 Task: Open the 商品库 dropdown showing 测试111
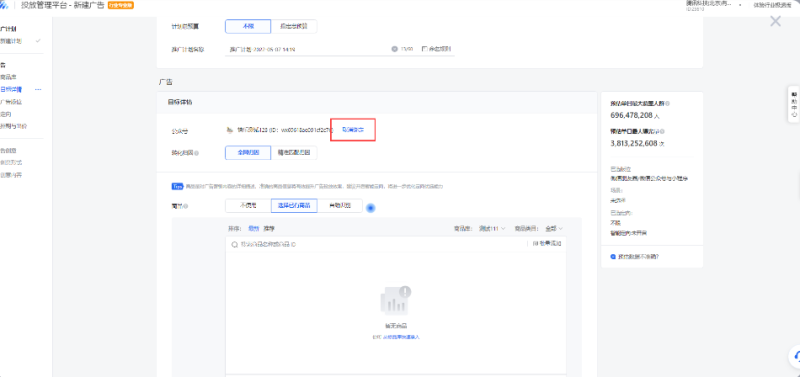pyautogui.click(x=492, y=229)
